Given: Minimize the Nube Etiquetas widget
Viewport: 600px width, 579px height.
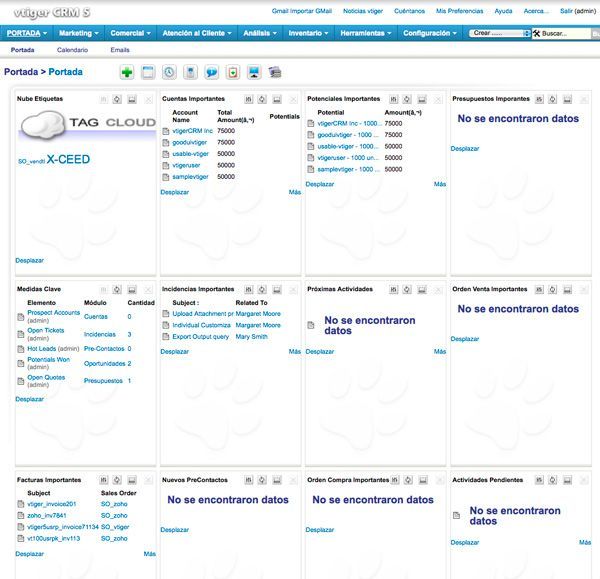Looking at the screenshot, I should [132, 99].
